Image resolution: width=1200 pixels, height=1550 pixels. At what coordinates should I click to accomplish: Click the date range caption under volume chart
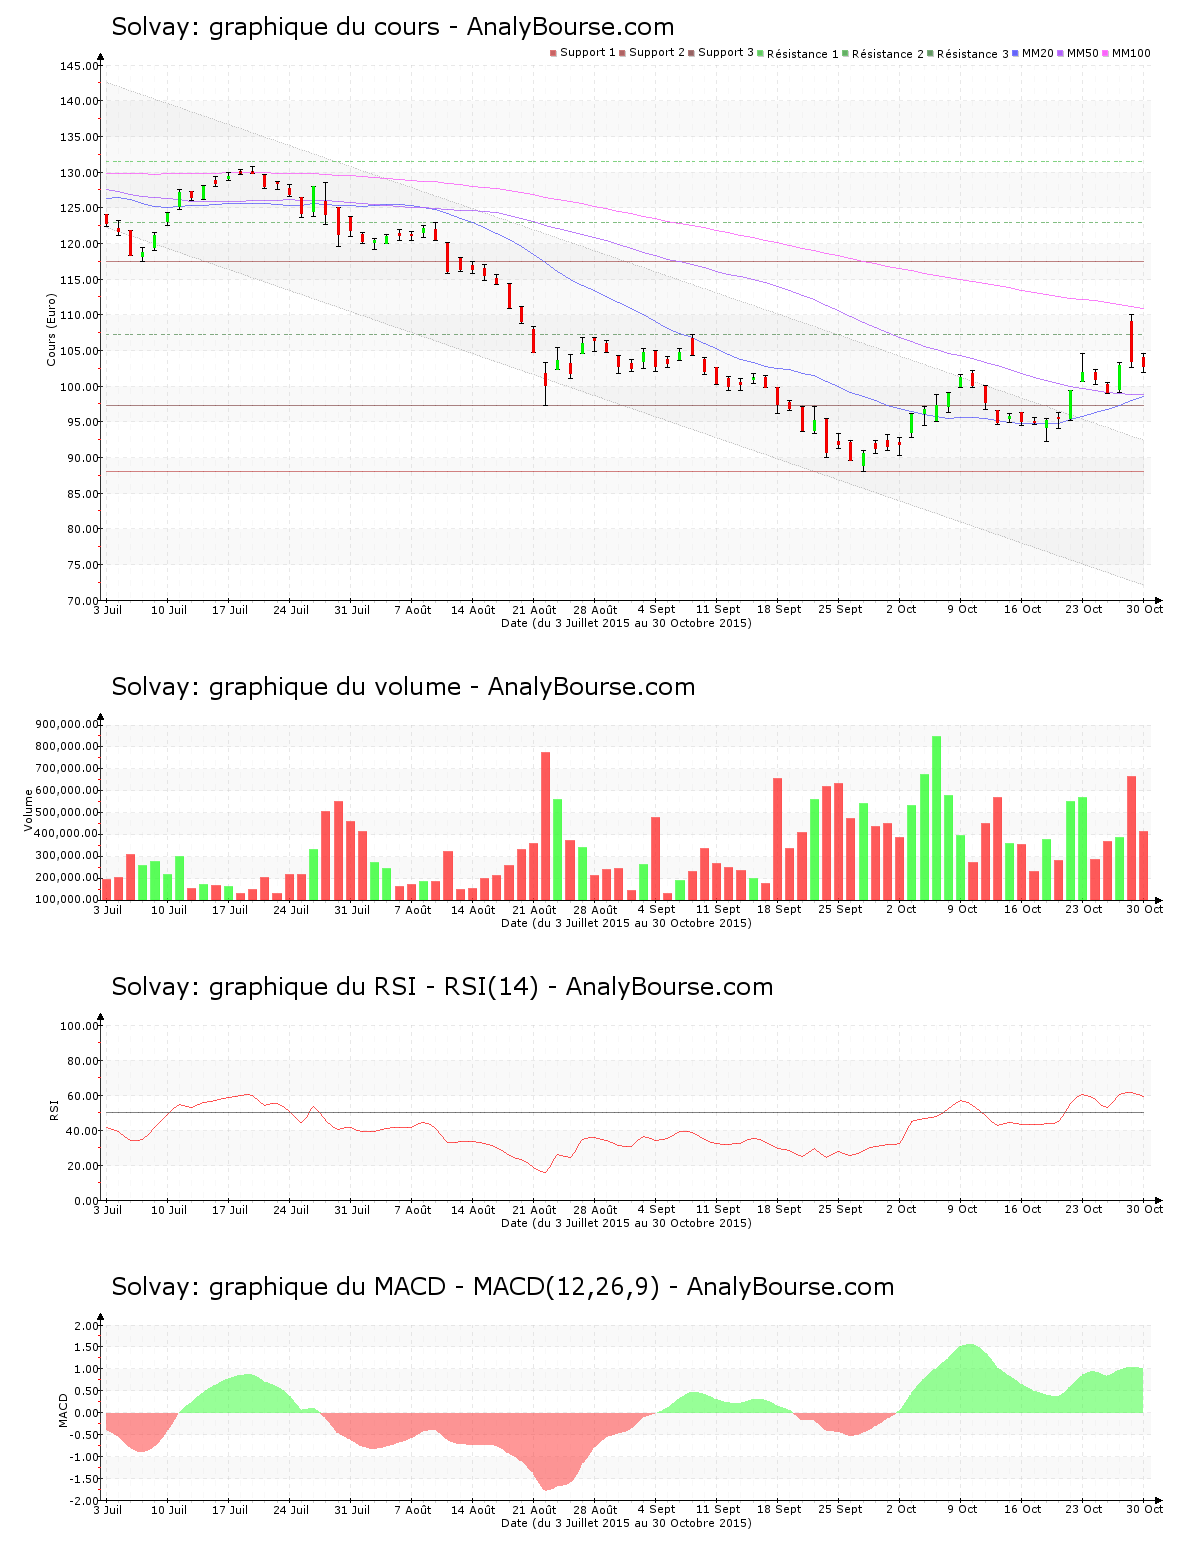point(626,923)
